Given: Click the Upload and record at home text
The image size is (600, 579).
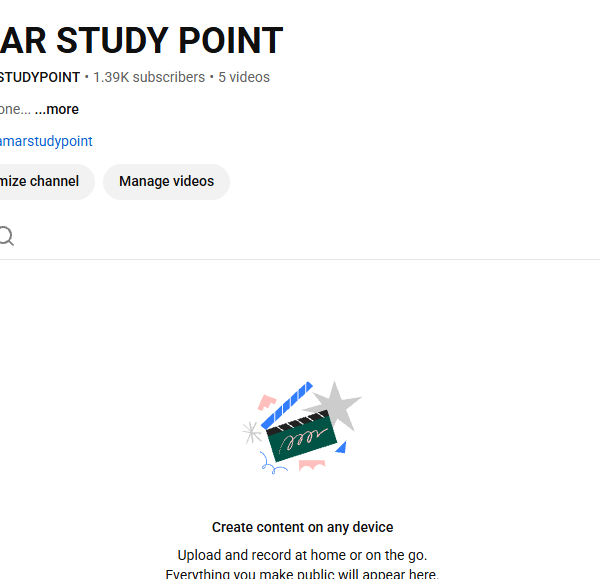Looking at the screenshot, I should (302, 555).
